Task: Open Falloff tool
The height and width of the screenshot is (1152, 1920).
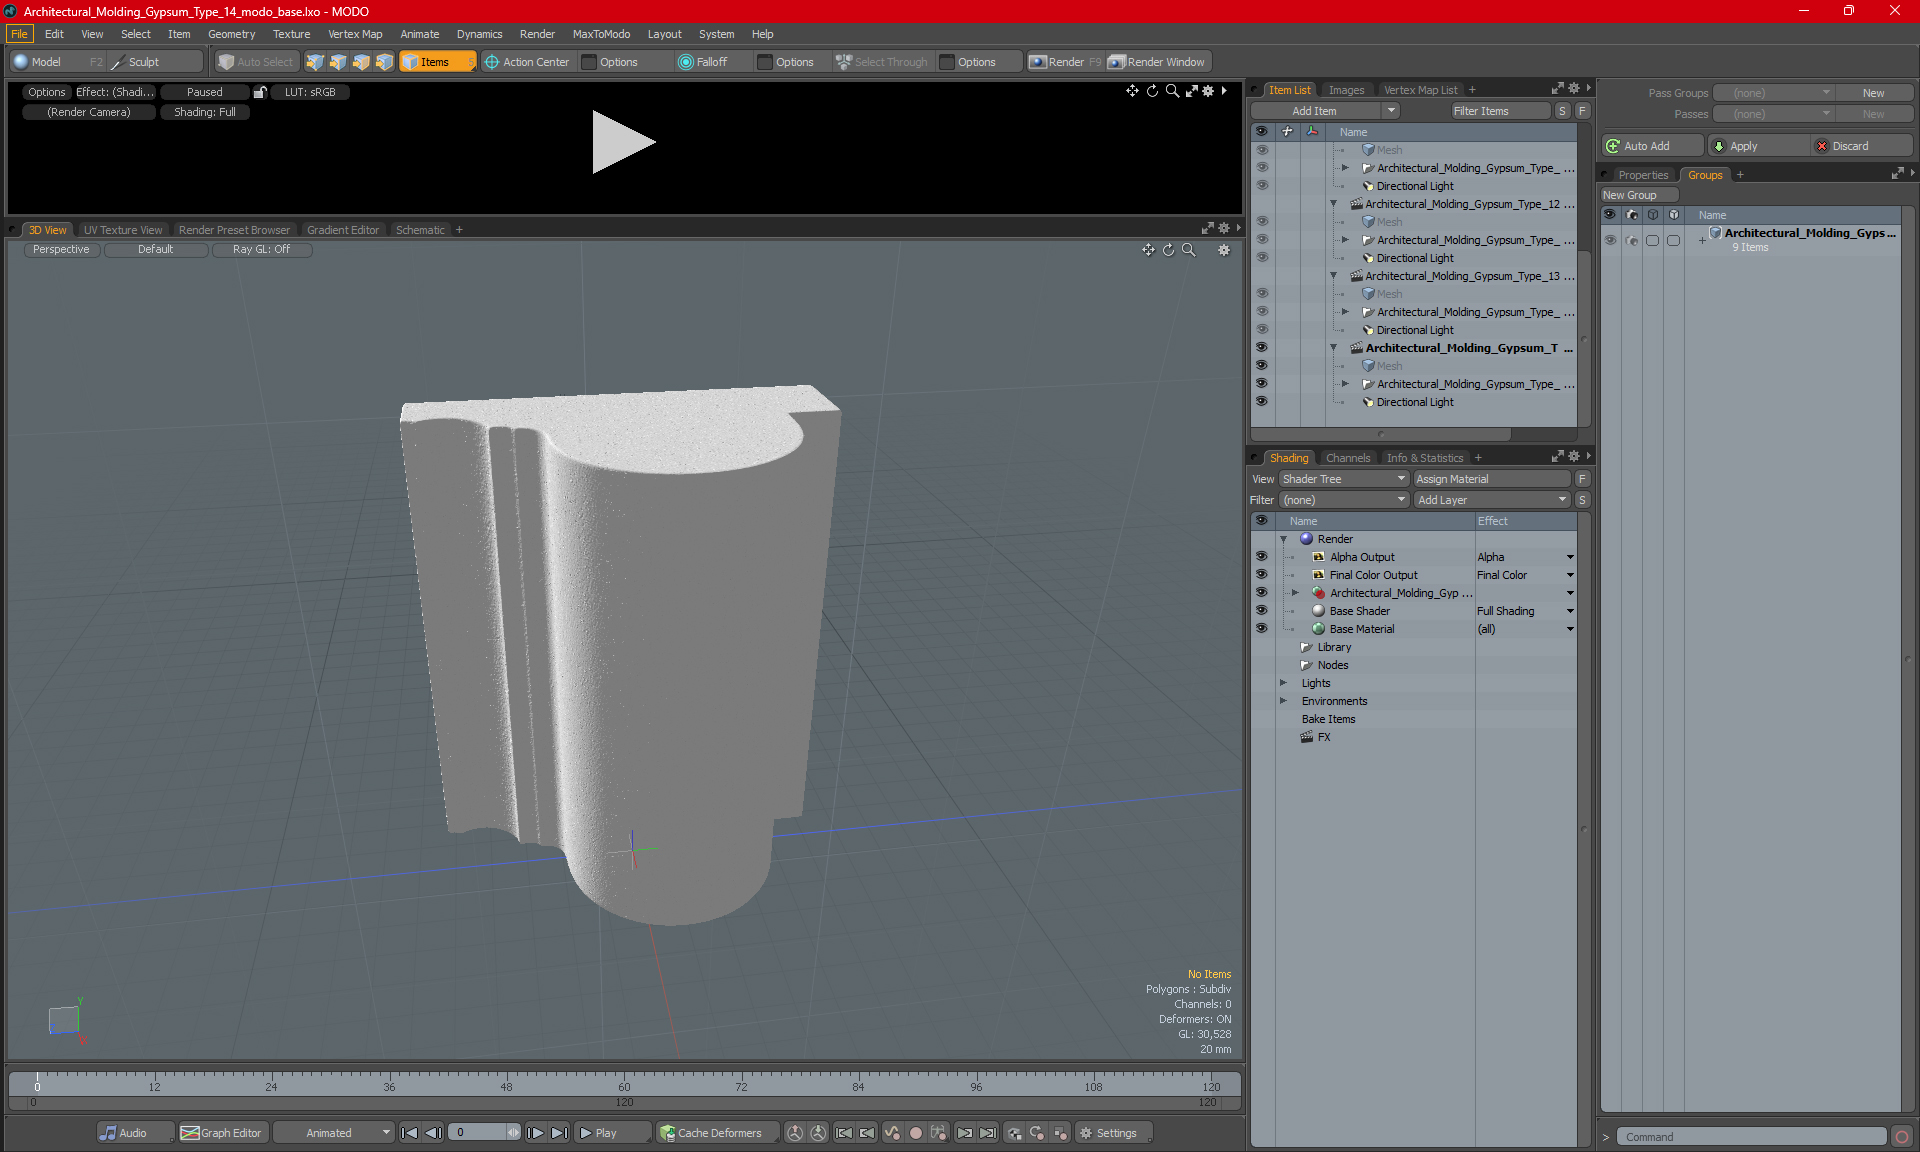Action: click(703, 62)
